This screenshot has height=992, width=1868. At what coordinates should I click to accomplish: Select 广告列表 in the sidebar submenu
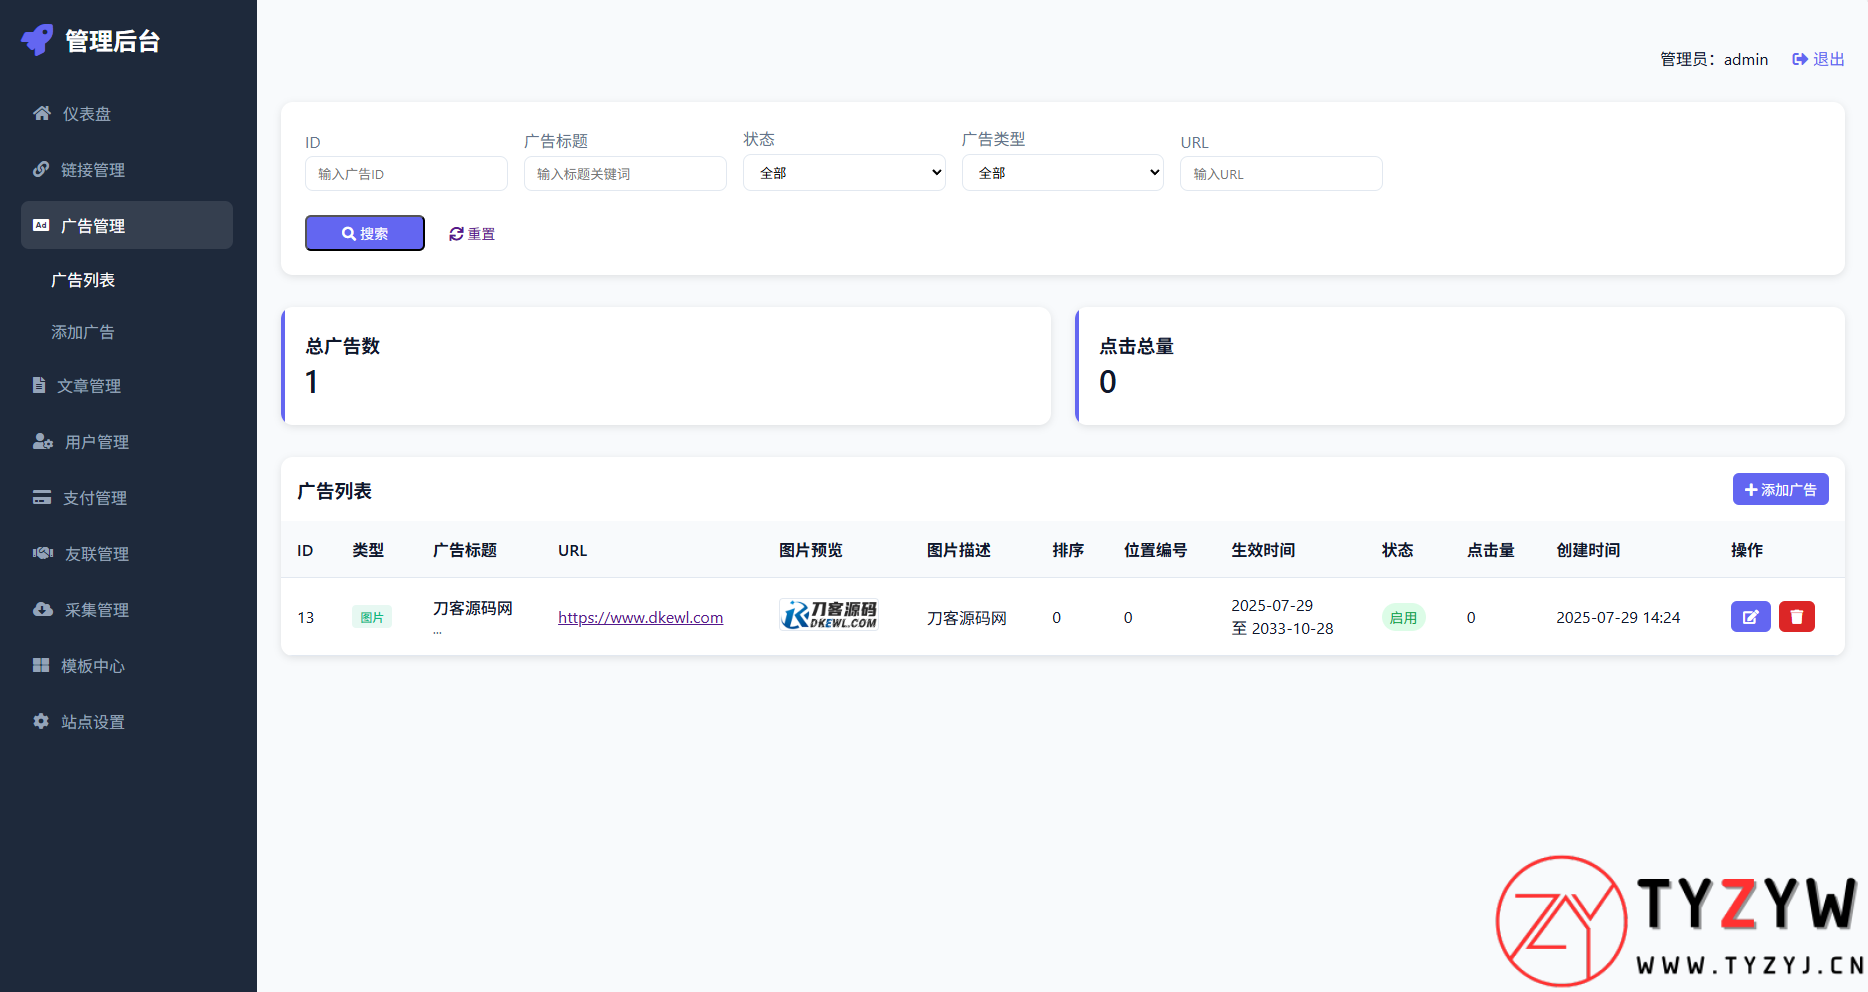pyautogui.click(x=83, y=280)
